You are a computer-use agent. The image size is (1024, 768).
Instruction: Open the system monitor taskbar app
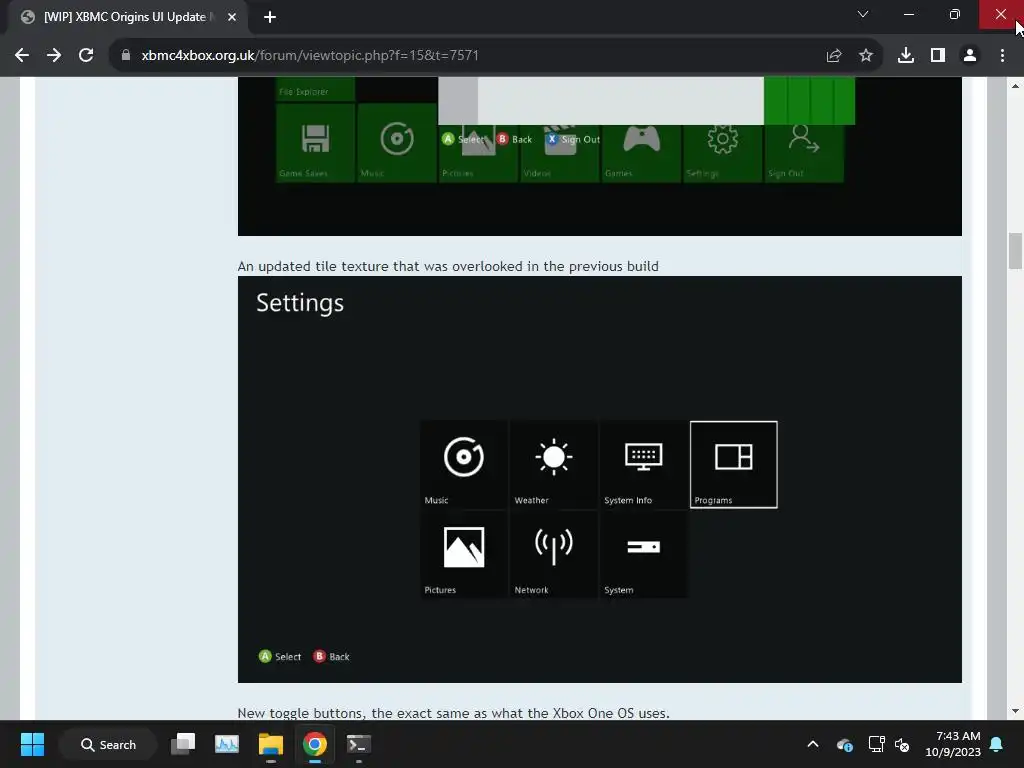[x=227, y=744]
